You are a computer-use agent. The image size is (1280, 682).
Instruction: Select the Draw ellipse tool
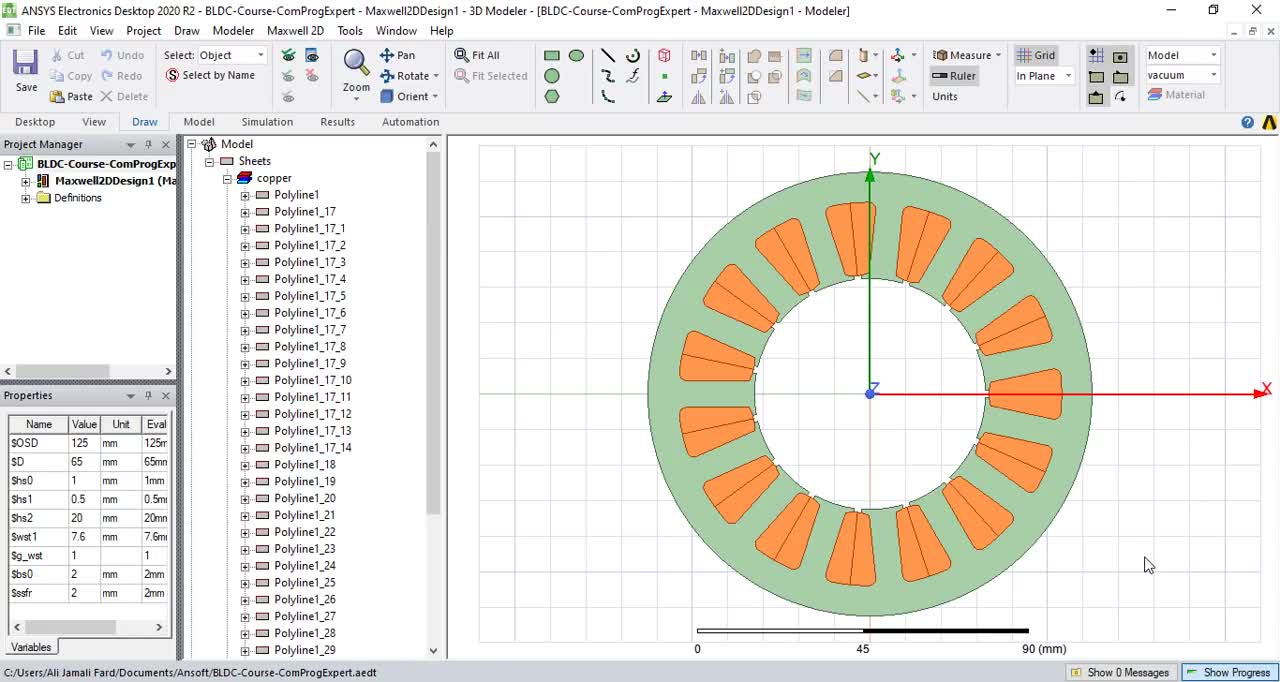click(x=576, y=55)
